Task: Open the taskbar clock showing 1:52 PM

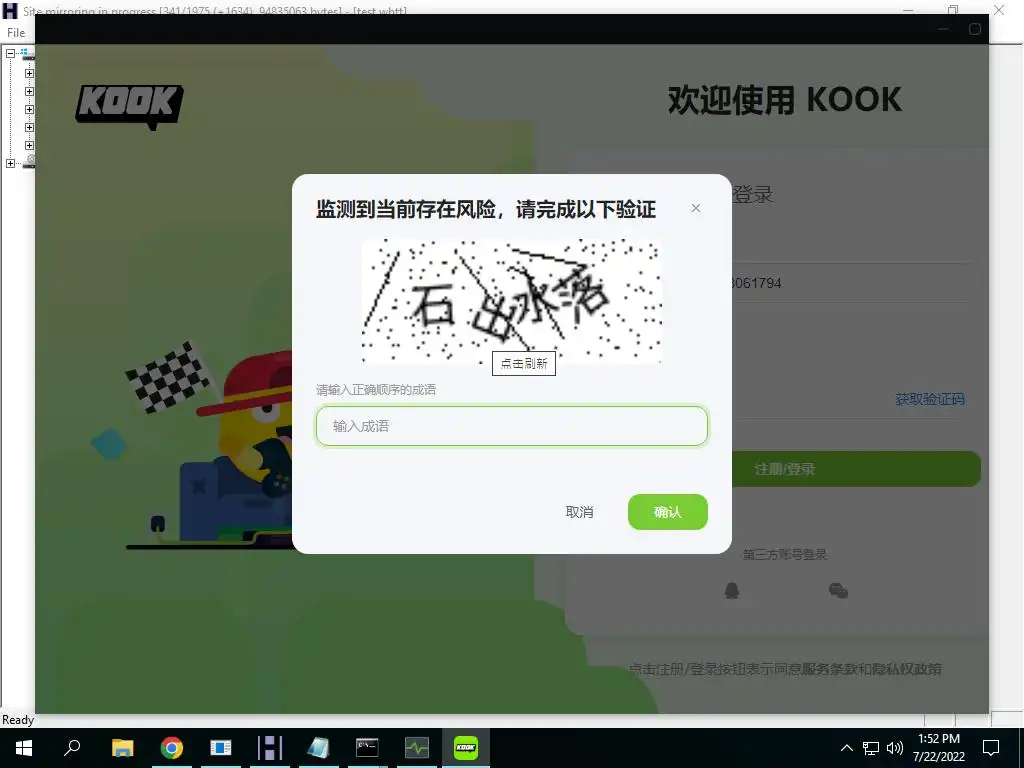Action: (x=939, y=748)
